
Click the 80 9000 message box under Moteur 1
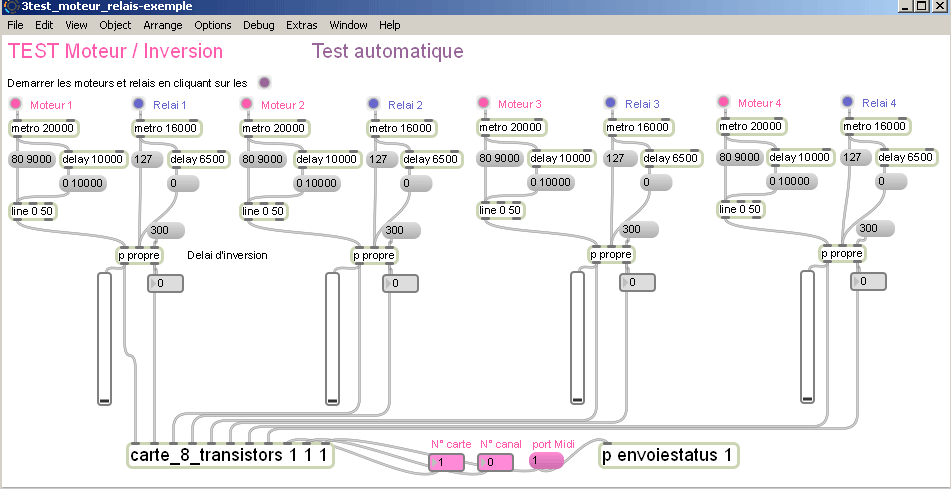pos(31,159)
